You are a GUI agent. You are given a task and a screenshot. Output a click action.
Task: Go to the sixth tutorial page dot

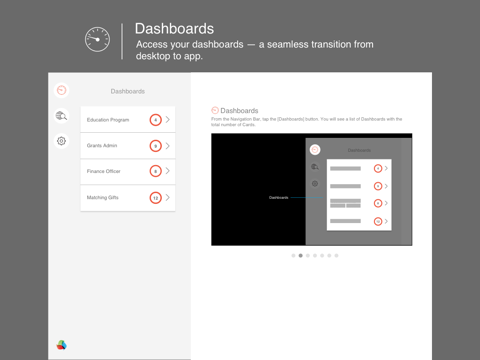tap(329, 256)
